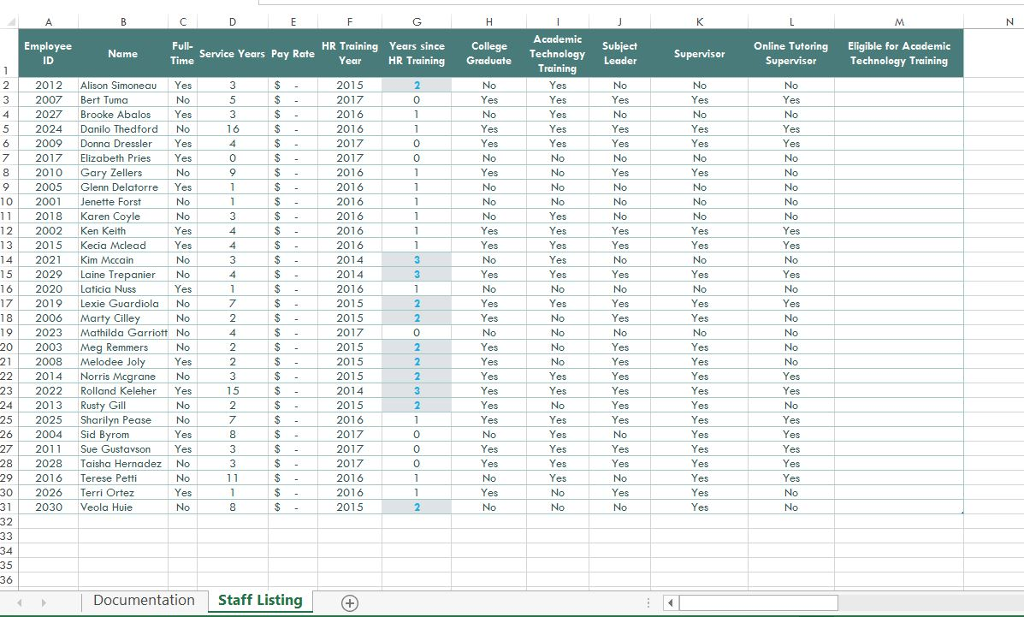Select Eligible cell in Alison Simoneau row
Screen dimensions: 1024x617
click(899, 86)
